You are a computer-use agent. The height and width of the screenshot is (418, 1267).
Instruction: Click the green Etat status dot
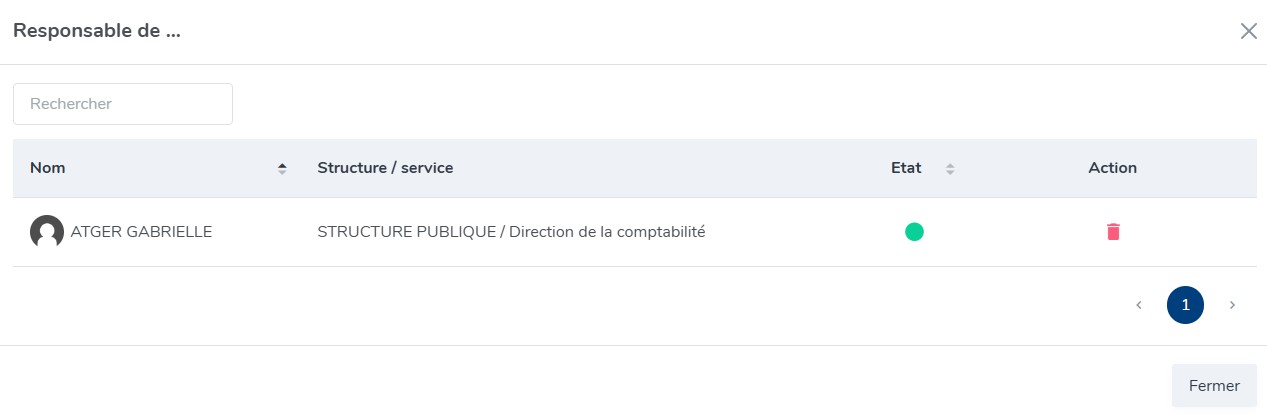(x=914, y=232)
